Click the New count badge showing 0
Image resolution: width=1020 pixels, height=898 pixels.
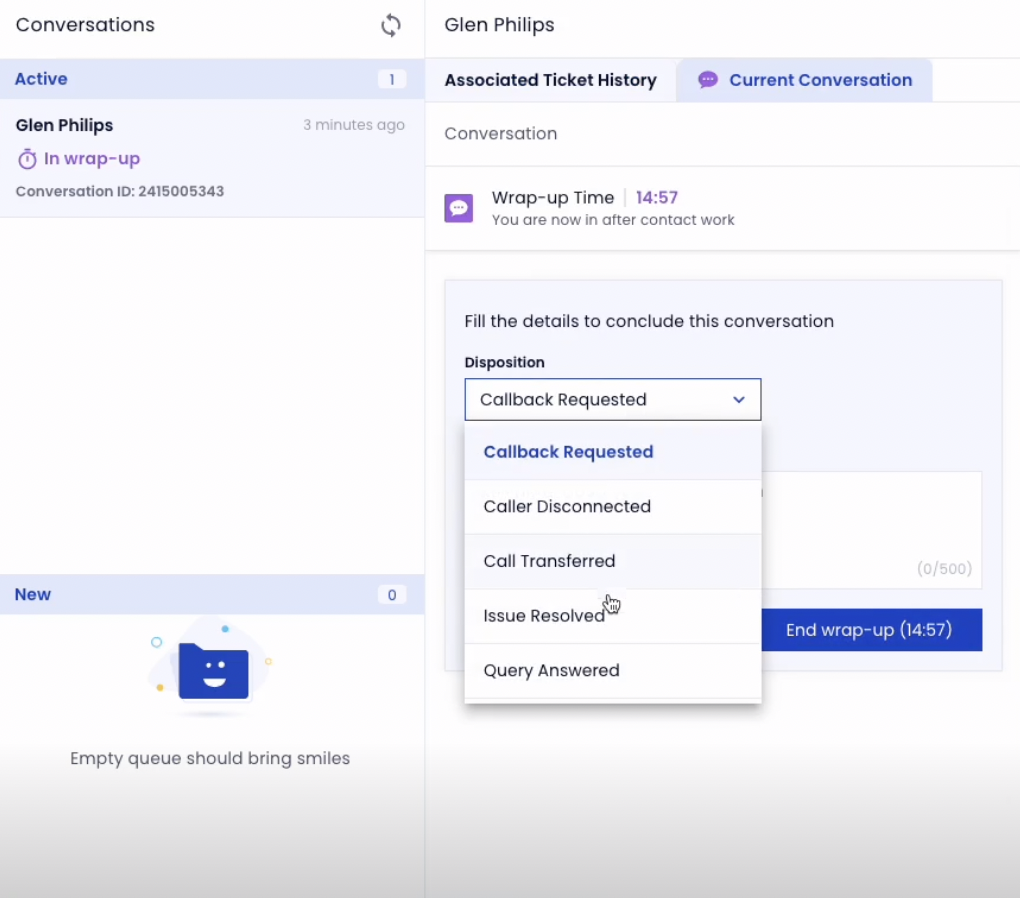click(392, 594)
